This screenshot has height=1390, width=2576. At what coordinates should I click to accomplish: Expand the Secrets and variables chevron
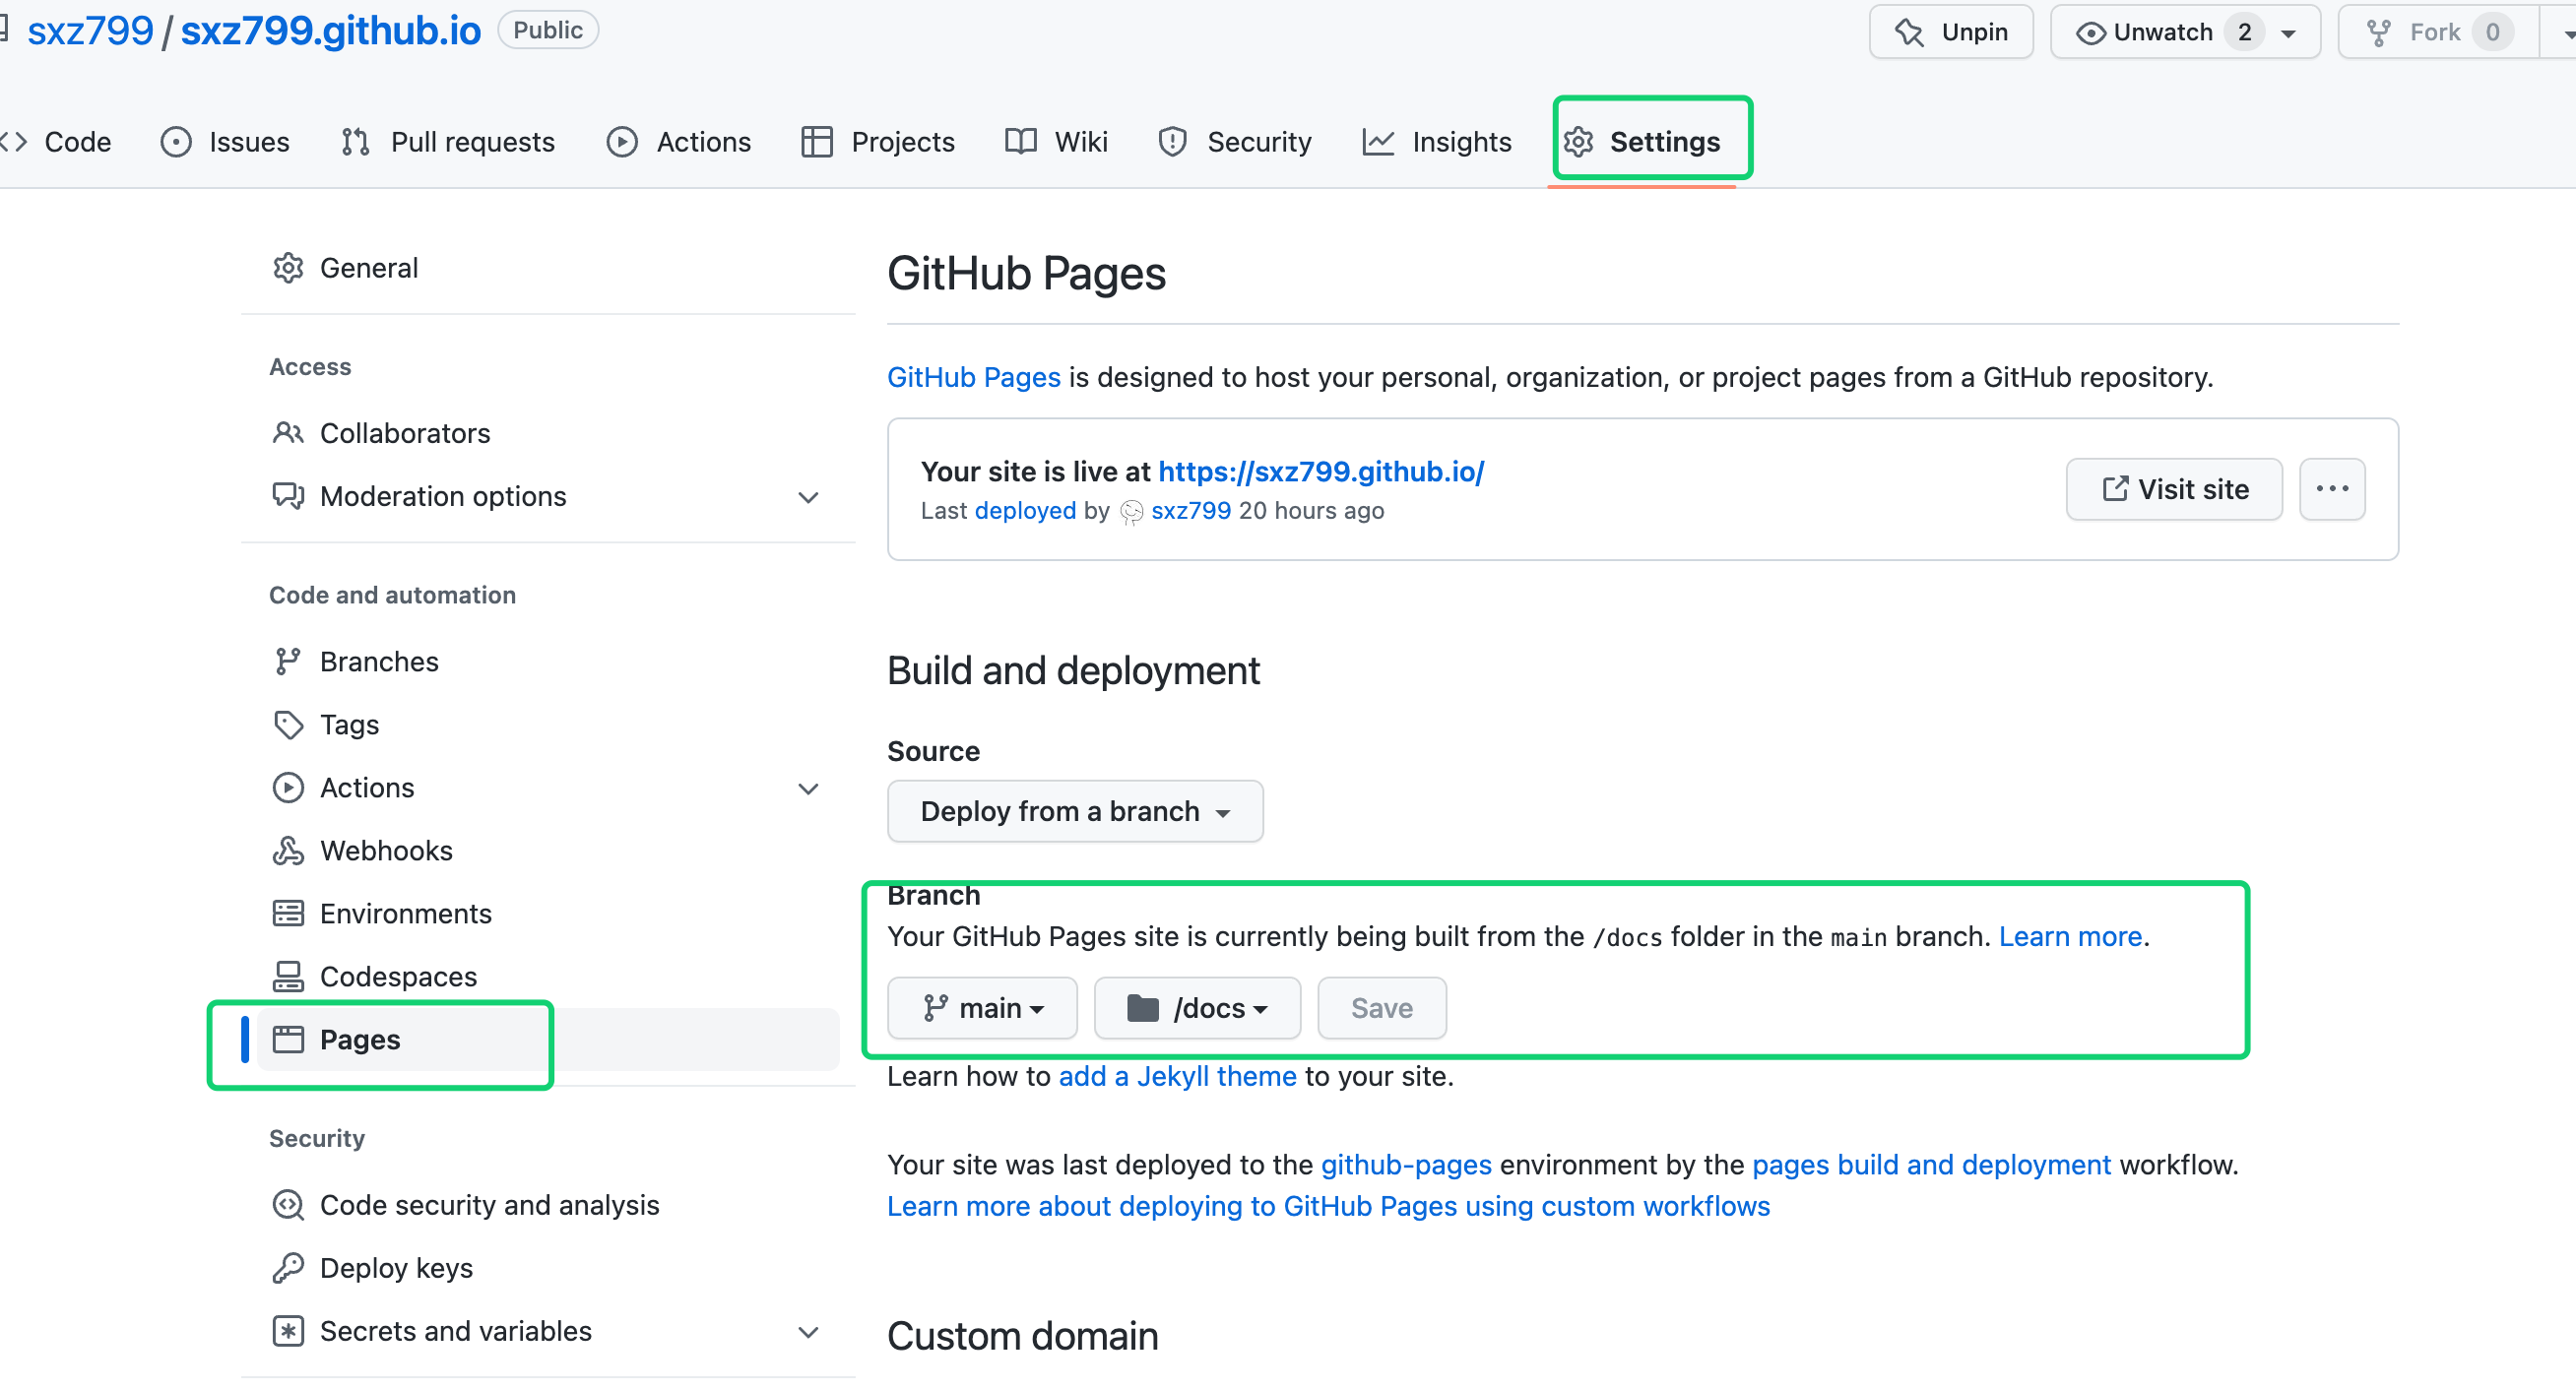click(808, 1331)
